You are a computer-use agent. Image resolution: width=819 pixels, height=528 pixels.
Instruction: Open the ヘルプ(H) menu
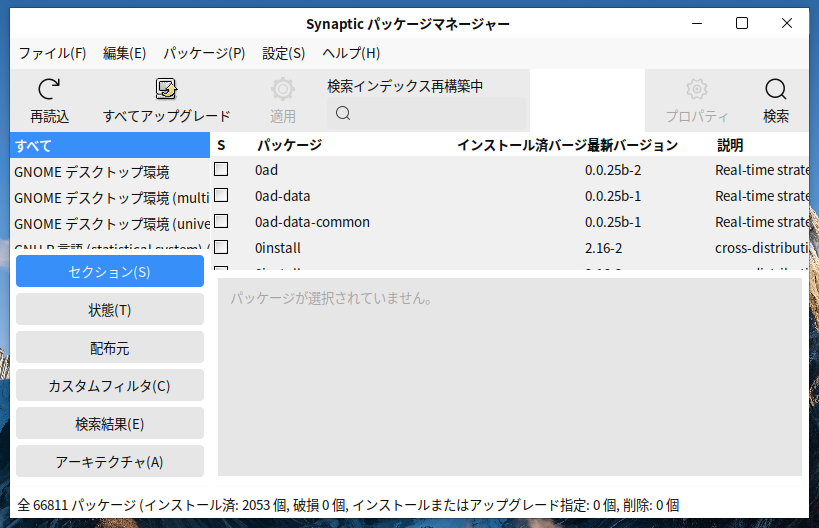click(x=351, y=53)
